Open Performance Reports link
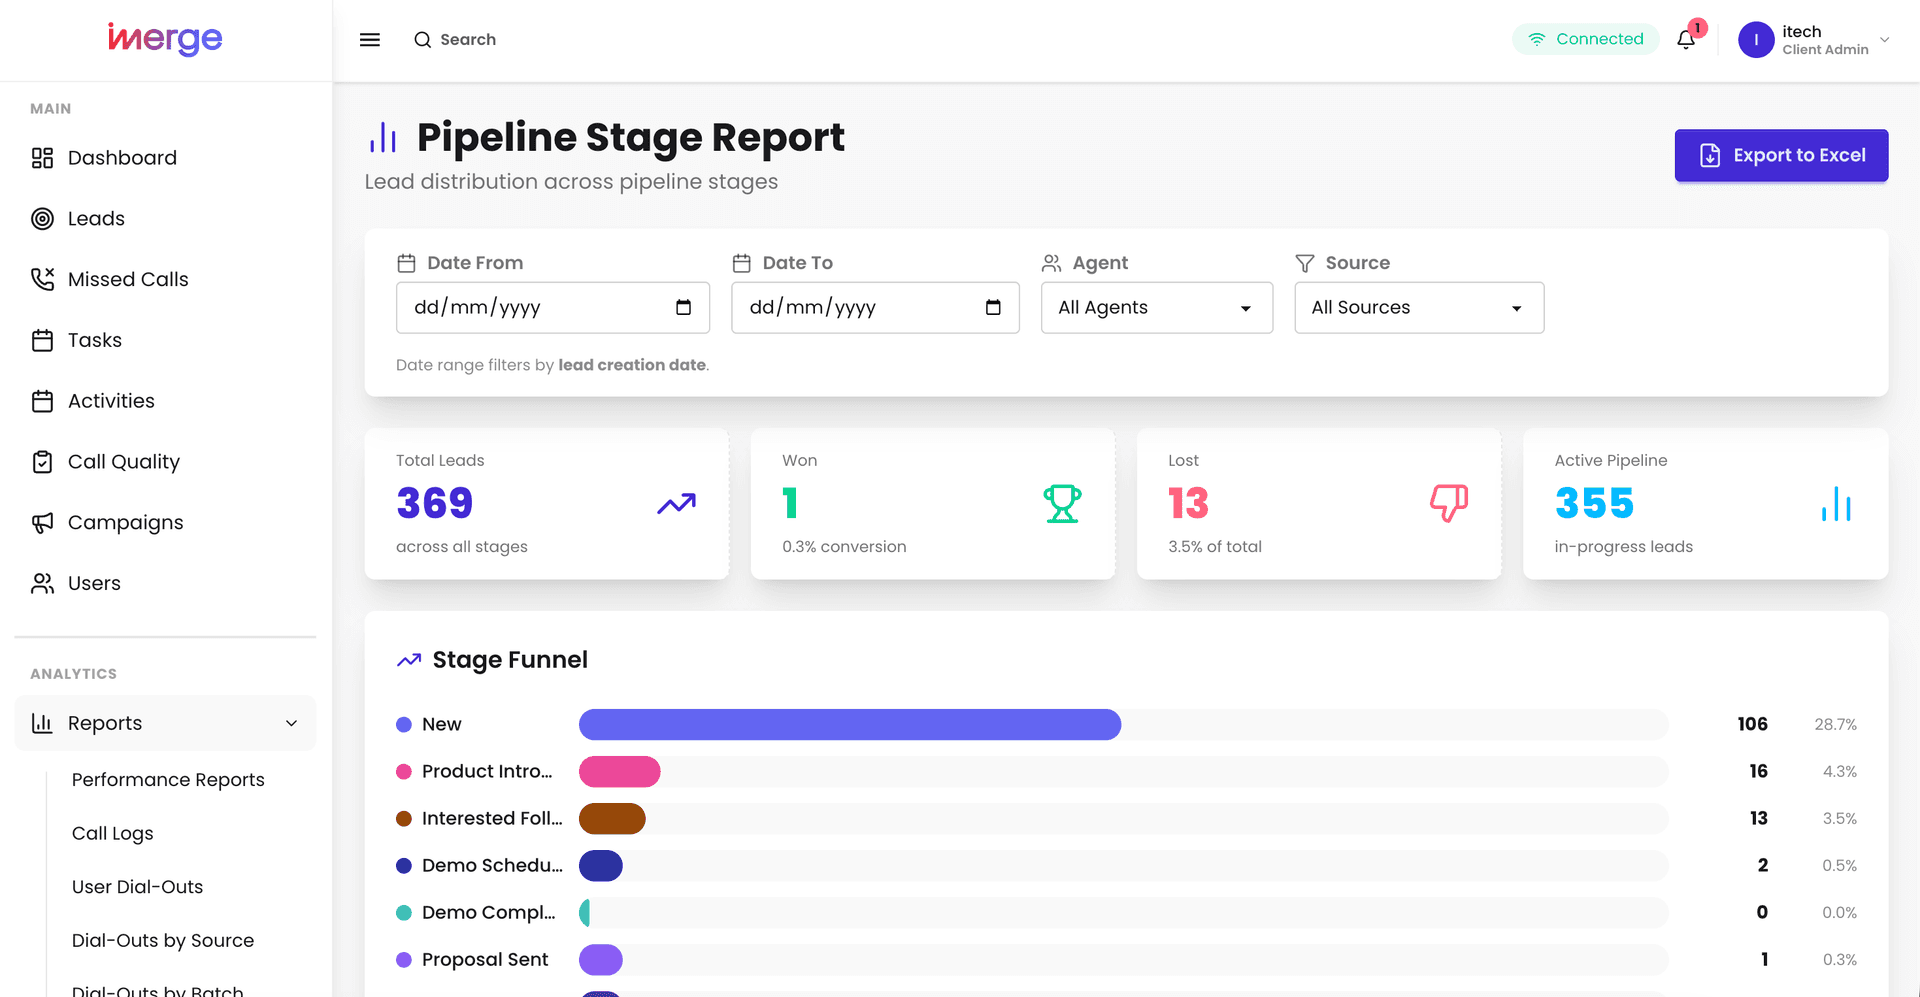The width and height of the screenshot is (1920, 997). [168, 780]
